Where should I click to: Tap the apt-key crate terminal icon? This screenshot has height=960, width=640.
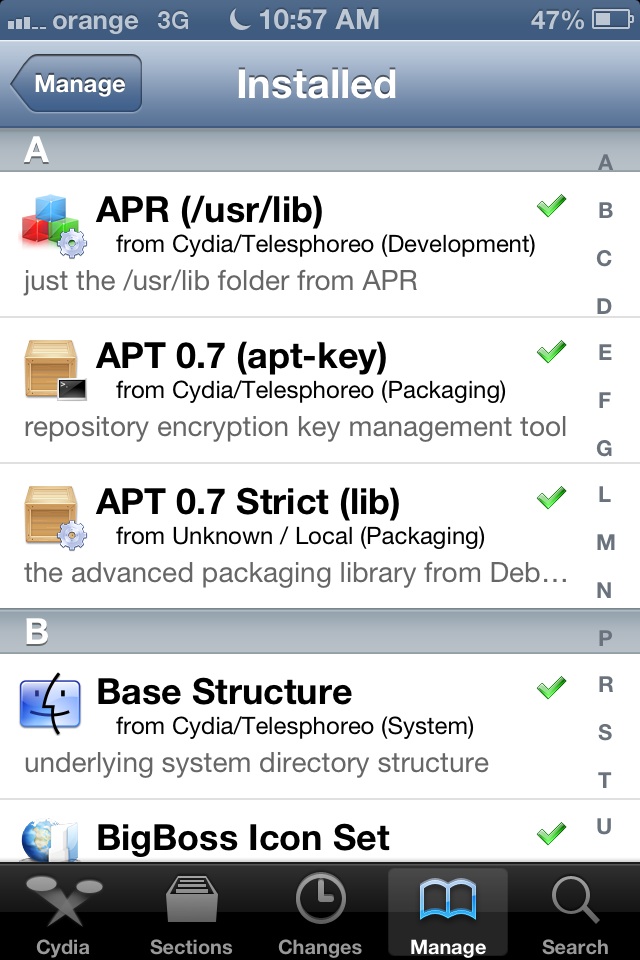(x=55, y=370)
